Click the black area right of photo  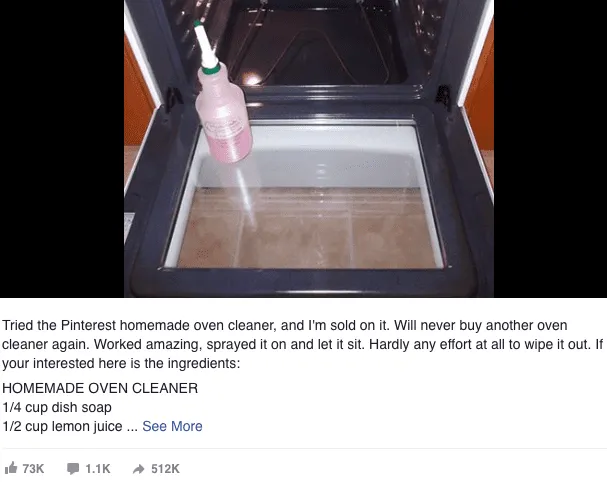point(550,149)
